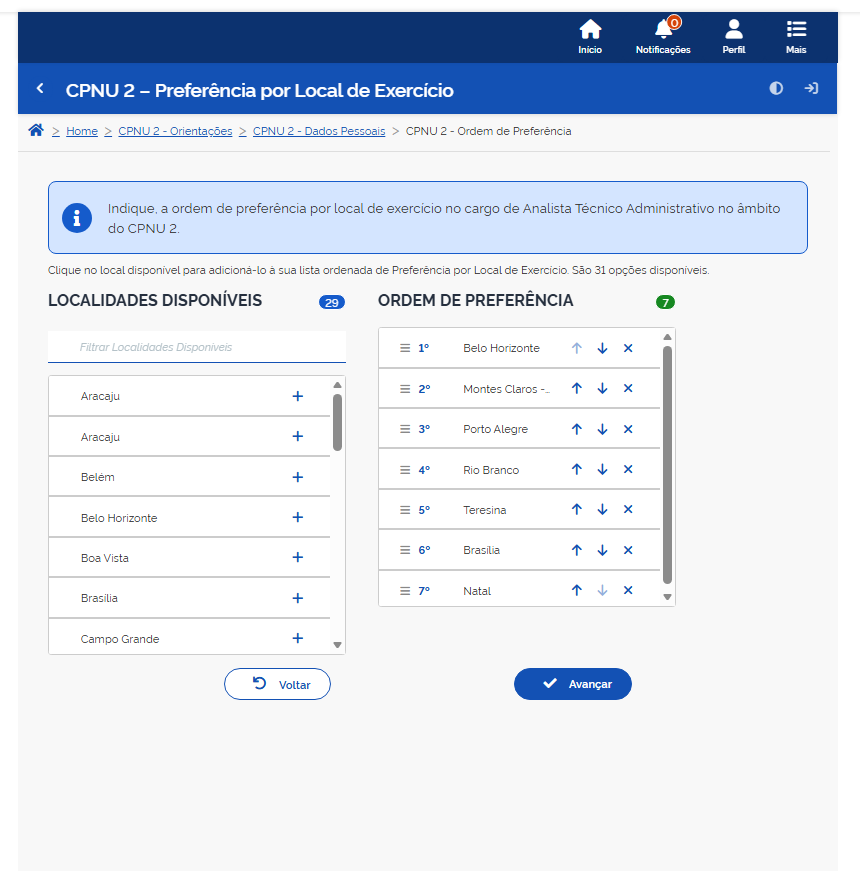Toggle high contrast mode

coord(776,89)
